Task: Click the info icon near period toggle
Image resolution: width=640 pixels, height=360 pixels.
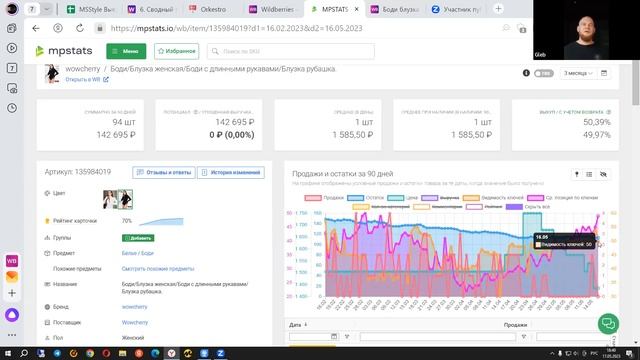Action: 526,73
